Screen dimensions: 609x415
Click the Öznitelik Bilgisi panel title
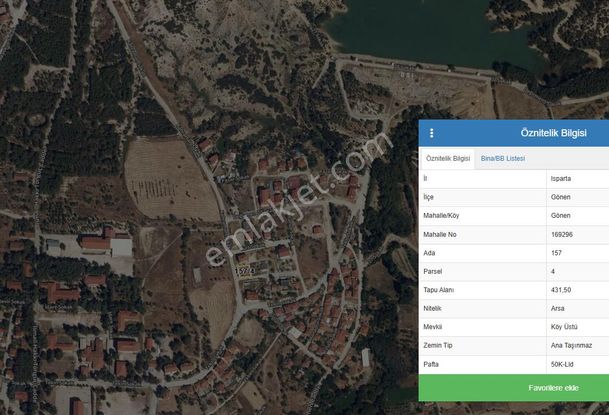pos(553,133)
